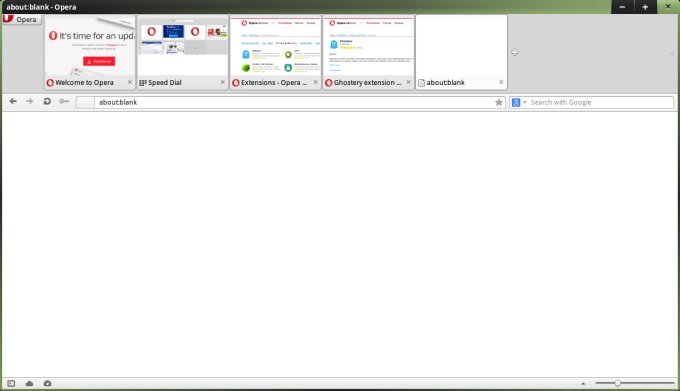Open a new tab with plus icon
This screenshot has width=680, height=391.
[514, 52]
